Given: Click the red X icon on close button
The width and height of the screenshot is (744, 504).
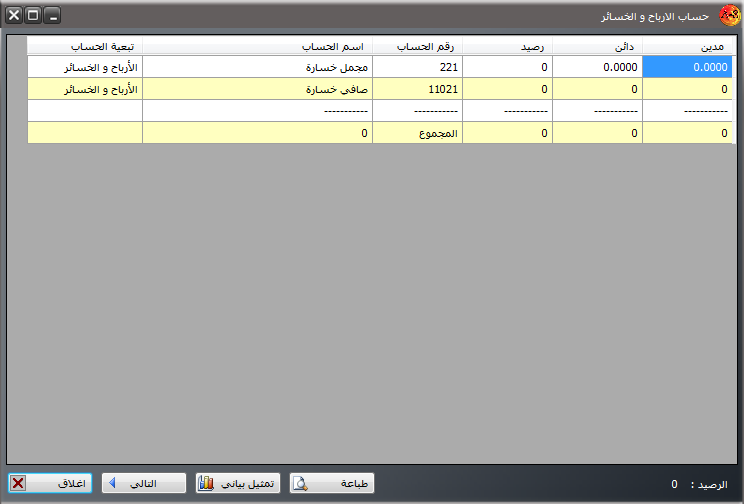Looking at the screenshot, I should (x=18, y=483).
